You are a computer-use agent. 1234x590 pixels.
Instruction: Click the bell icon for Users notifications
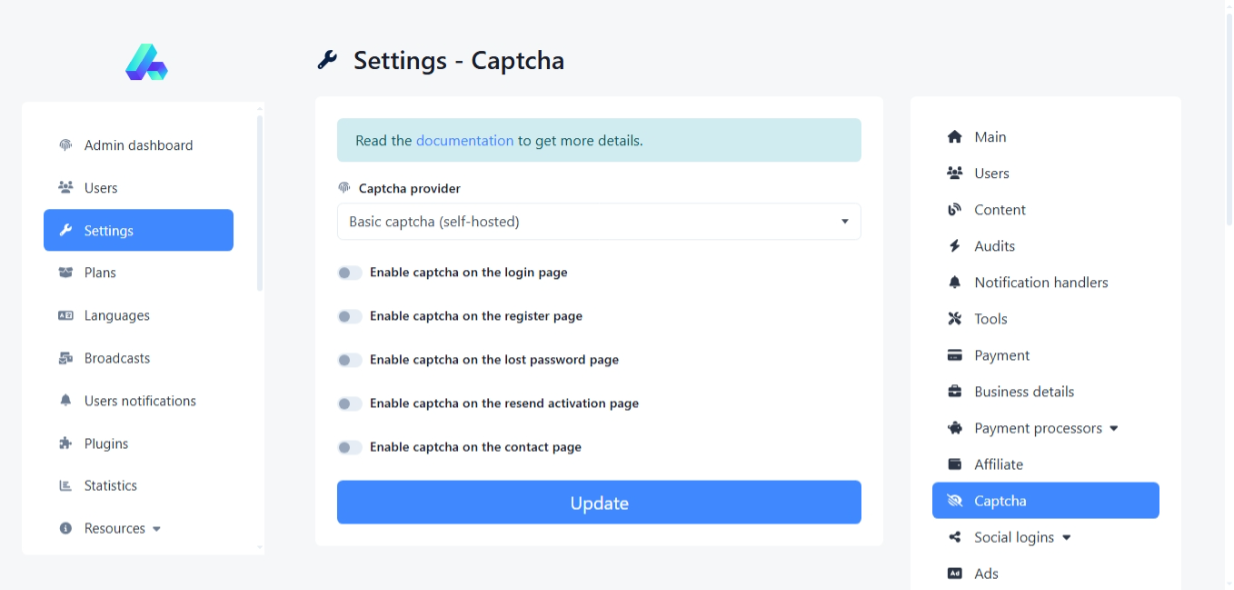pyautogui.click(x=66, y=401)
